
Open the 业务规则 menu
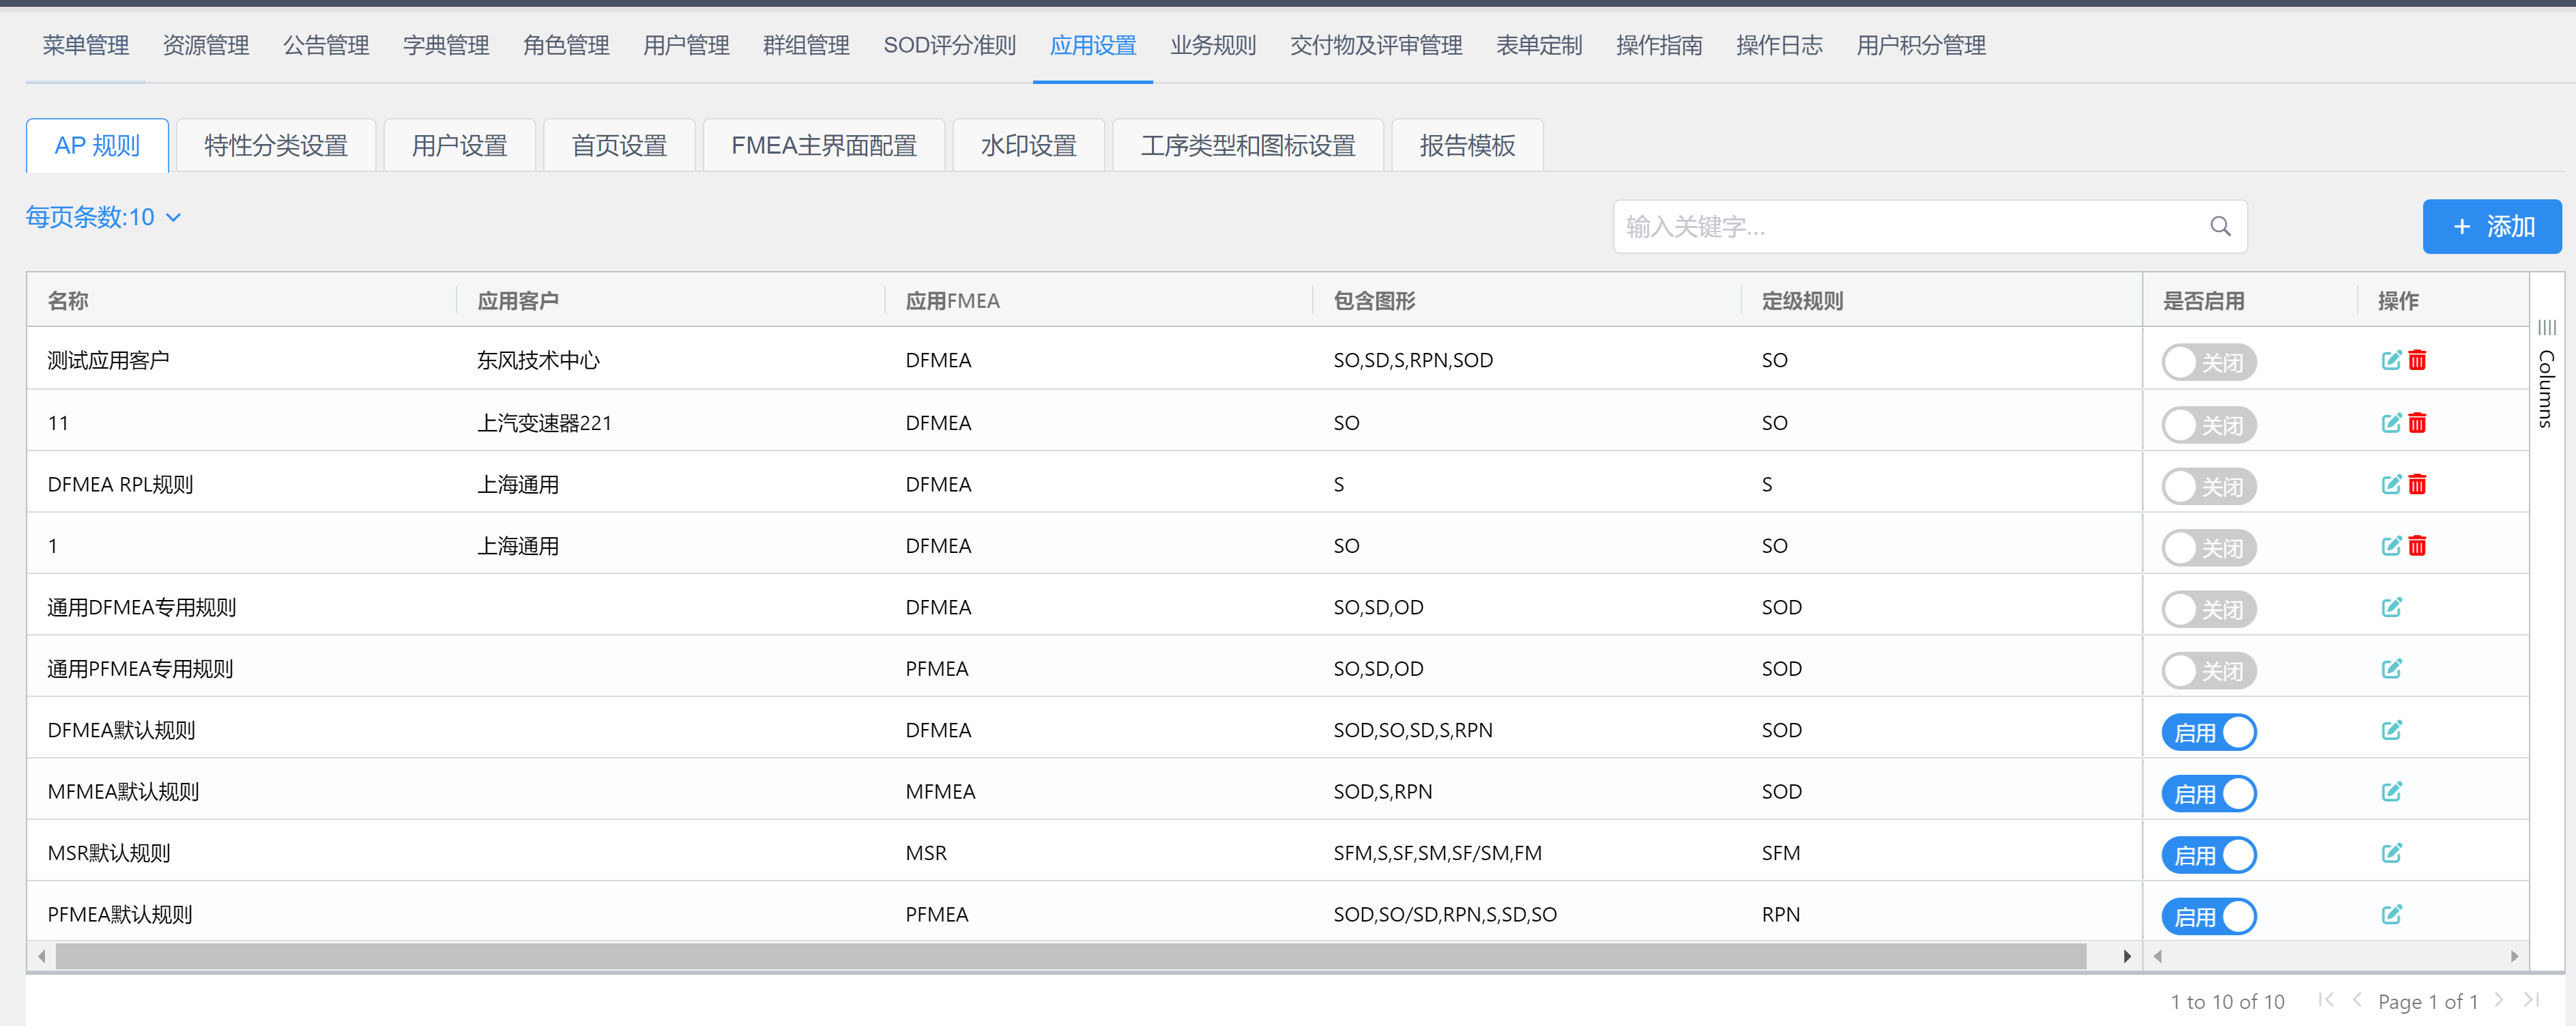coord(1213,45)
